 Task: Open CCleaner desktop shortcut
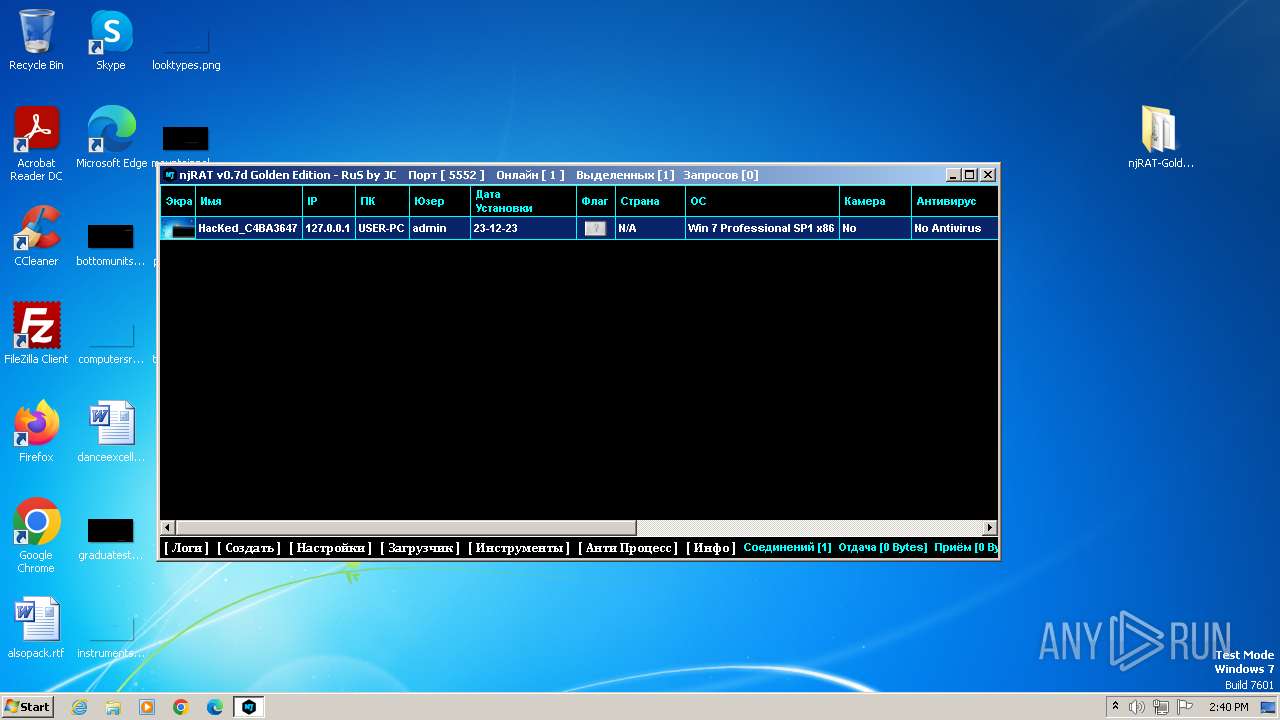click(36, 236)
